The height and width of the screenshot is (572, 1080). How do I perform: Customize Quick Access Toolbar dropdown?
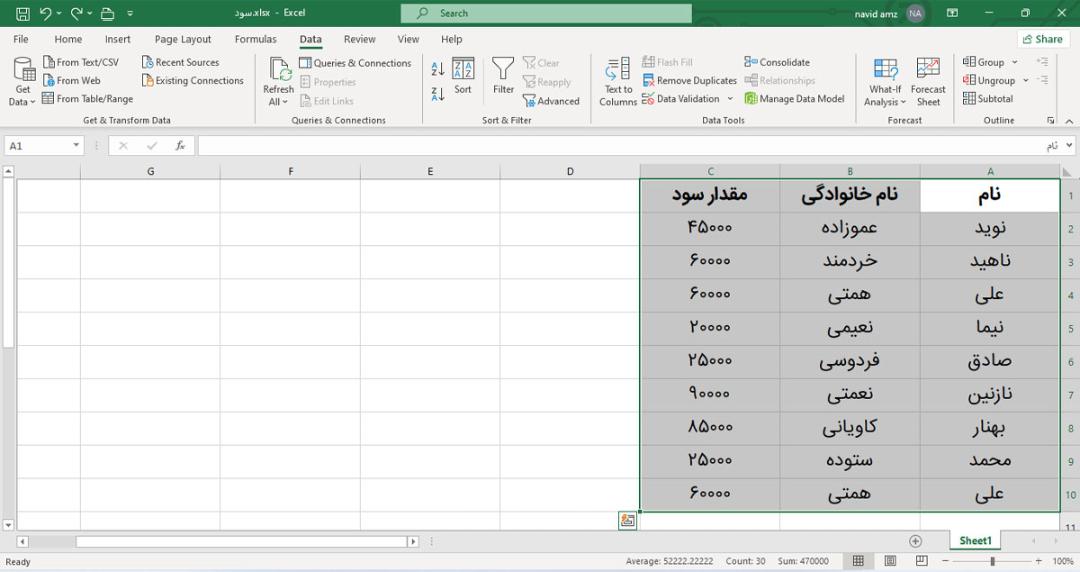[x=130, y=13]
